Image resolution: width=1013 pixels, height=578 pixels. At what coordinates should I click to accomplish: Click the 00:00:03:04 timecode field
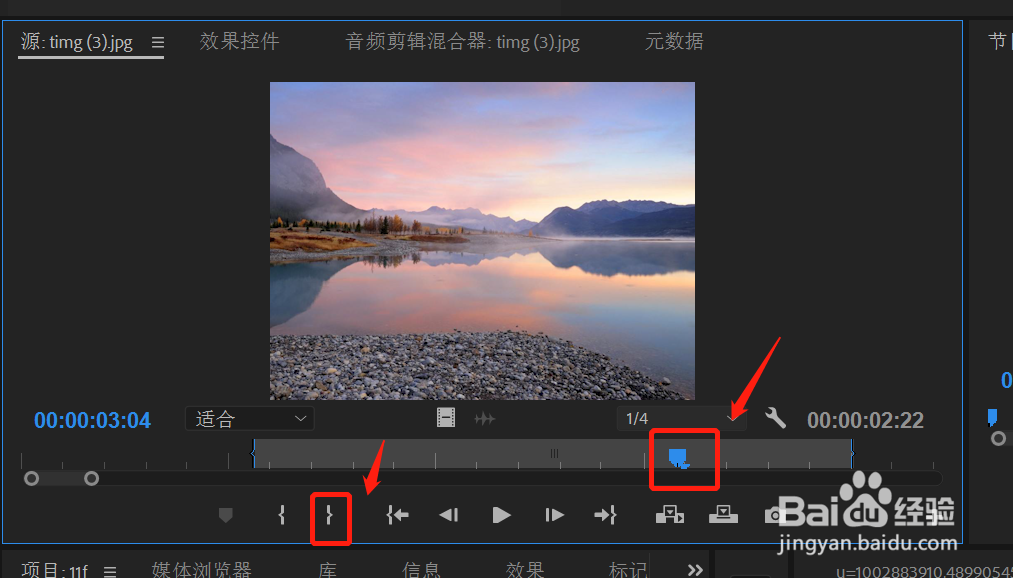(x=92, y=421)
